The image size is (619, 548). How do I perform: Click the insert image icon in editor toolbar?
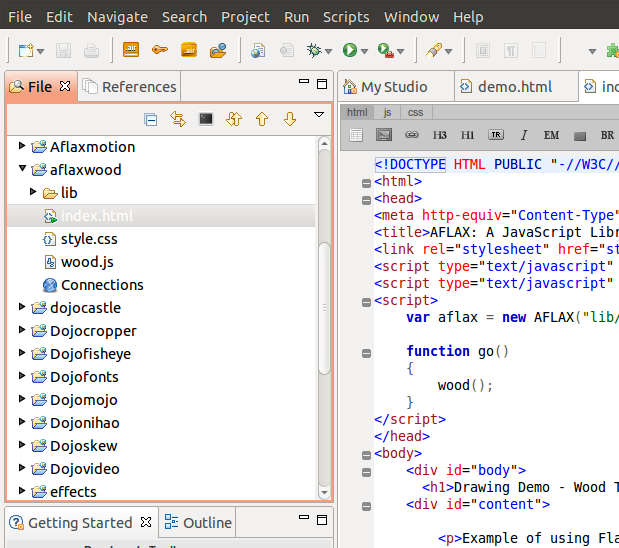pyautogui.click(x=384, y=135)
